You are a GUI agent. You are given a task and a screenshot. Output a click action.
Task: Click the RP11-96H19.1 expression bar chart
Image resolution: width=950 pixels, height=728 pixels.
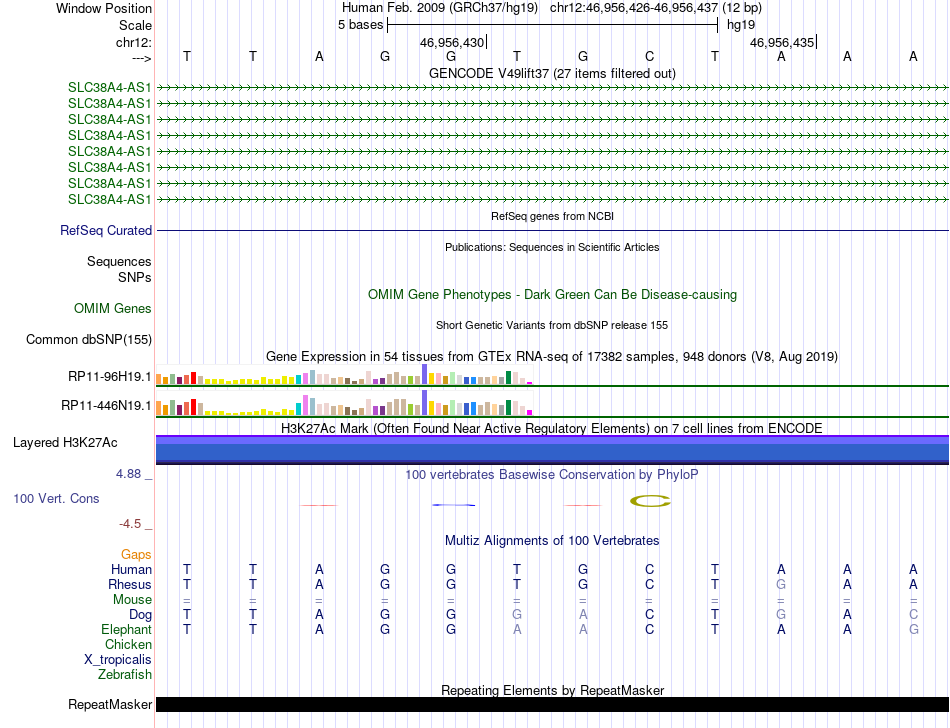[344, 375]
